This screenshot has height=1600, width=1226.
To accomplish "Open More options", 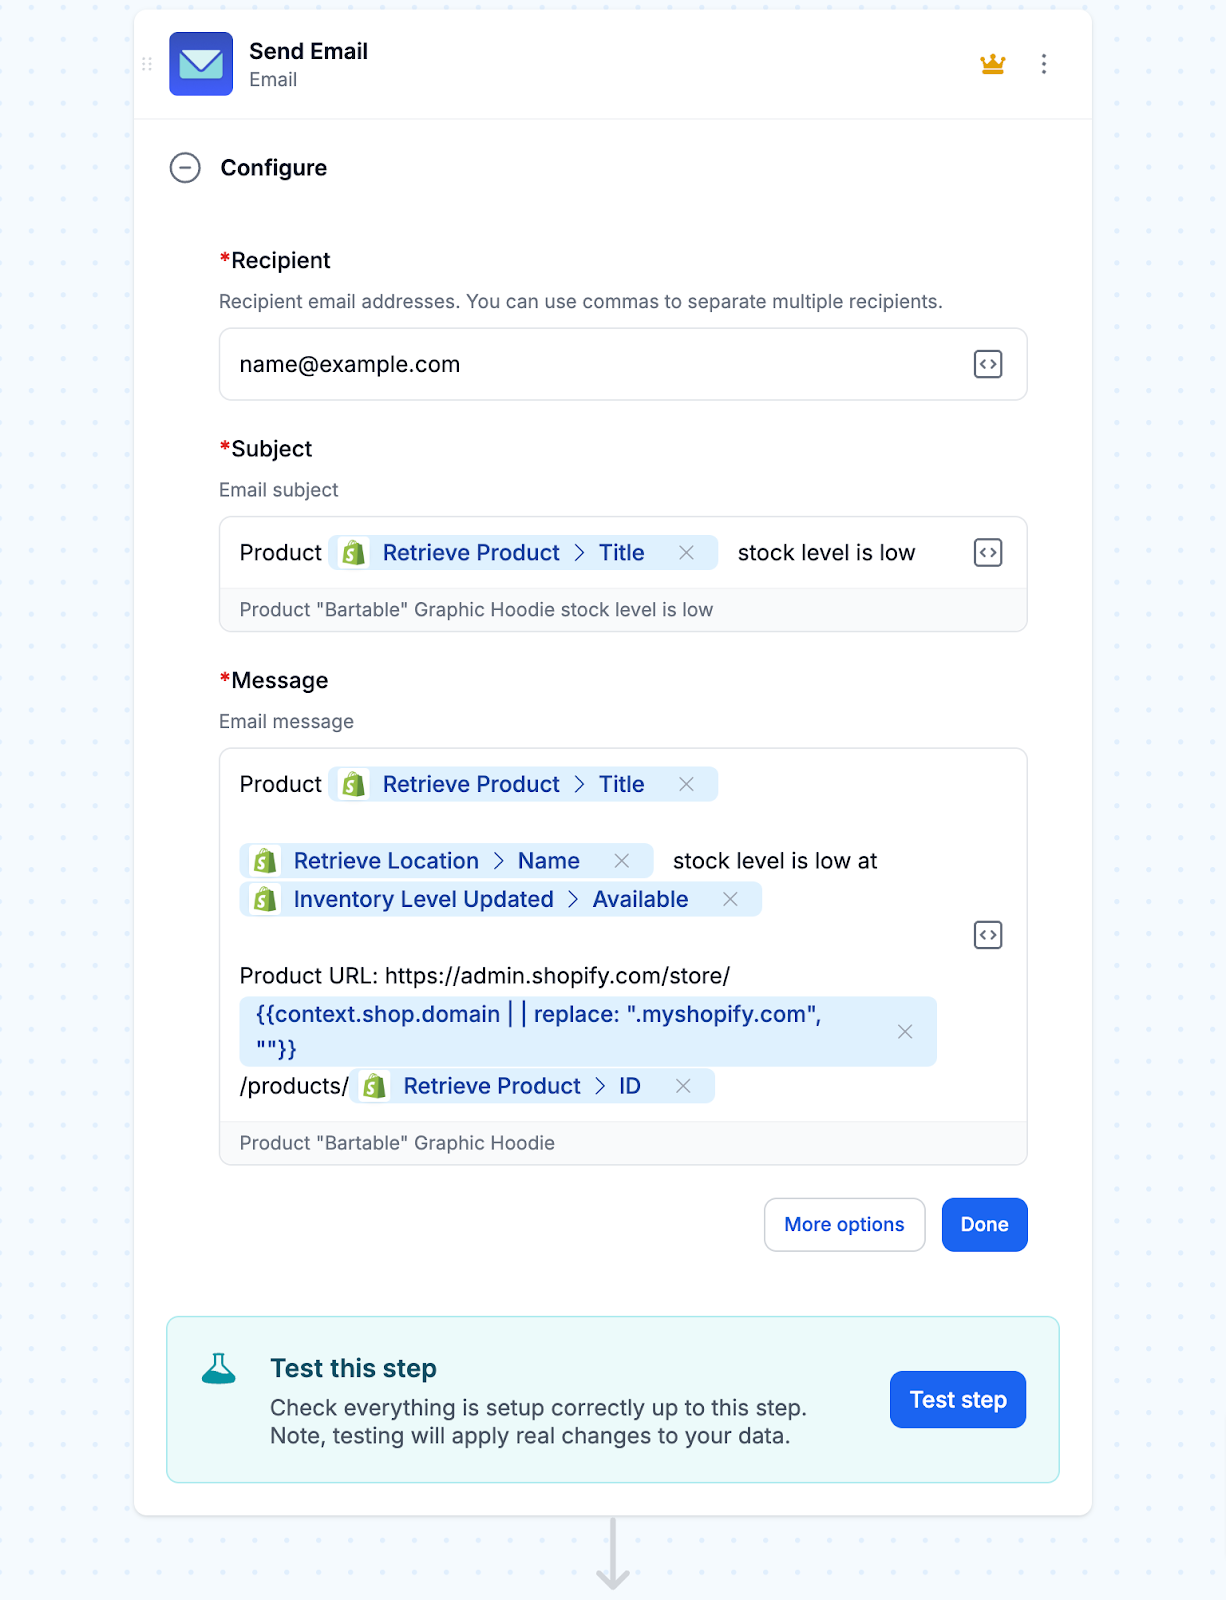I will coord(845,1225).
